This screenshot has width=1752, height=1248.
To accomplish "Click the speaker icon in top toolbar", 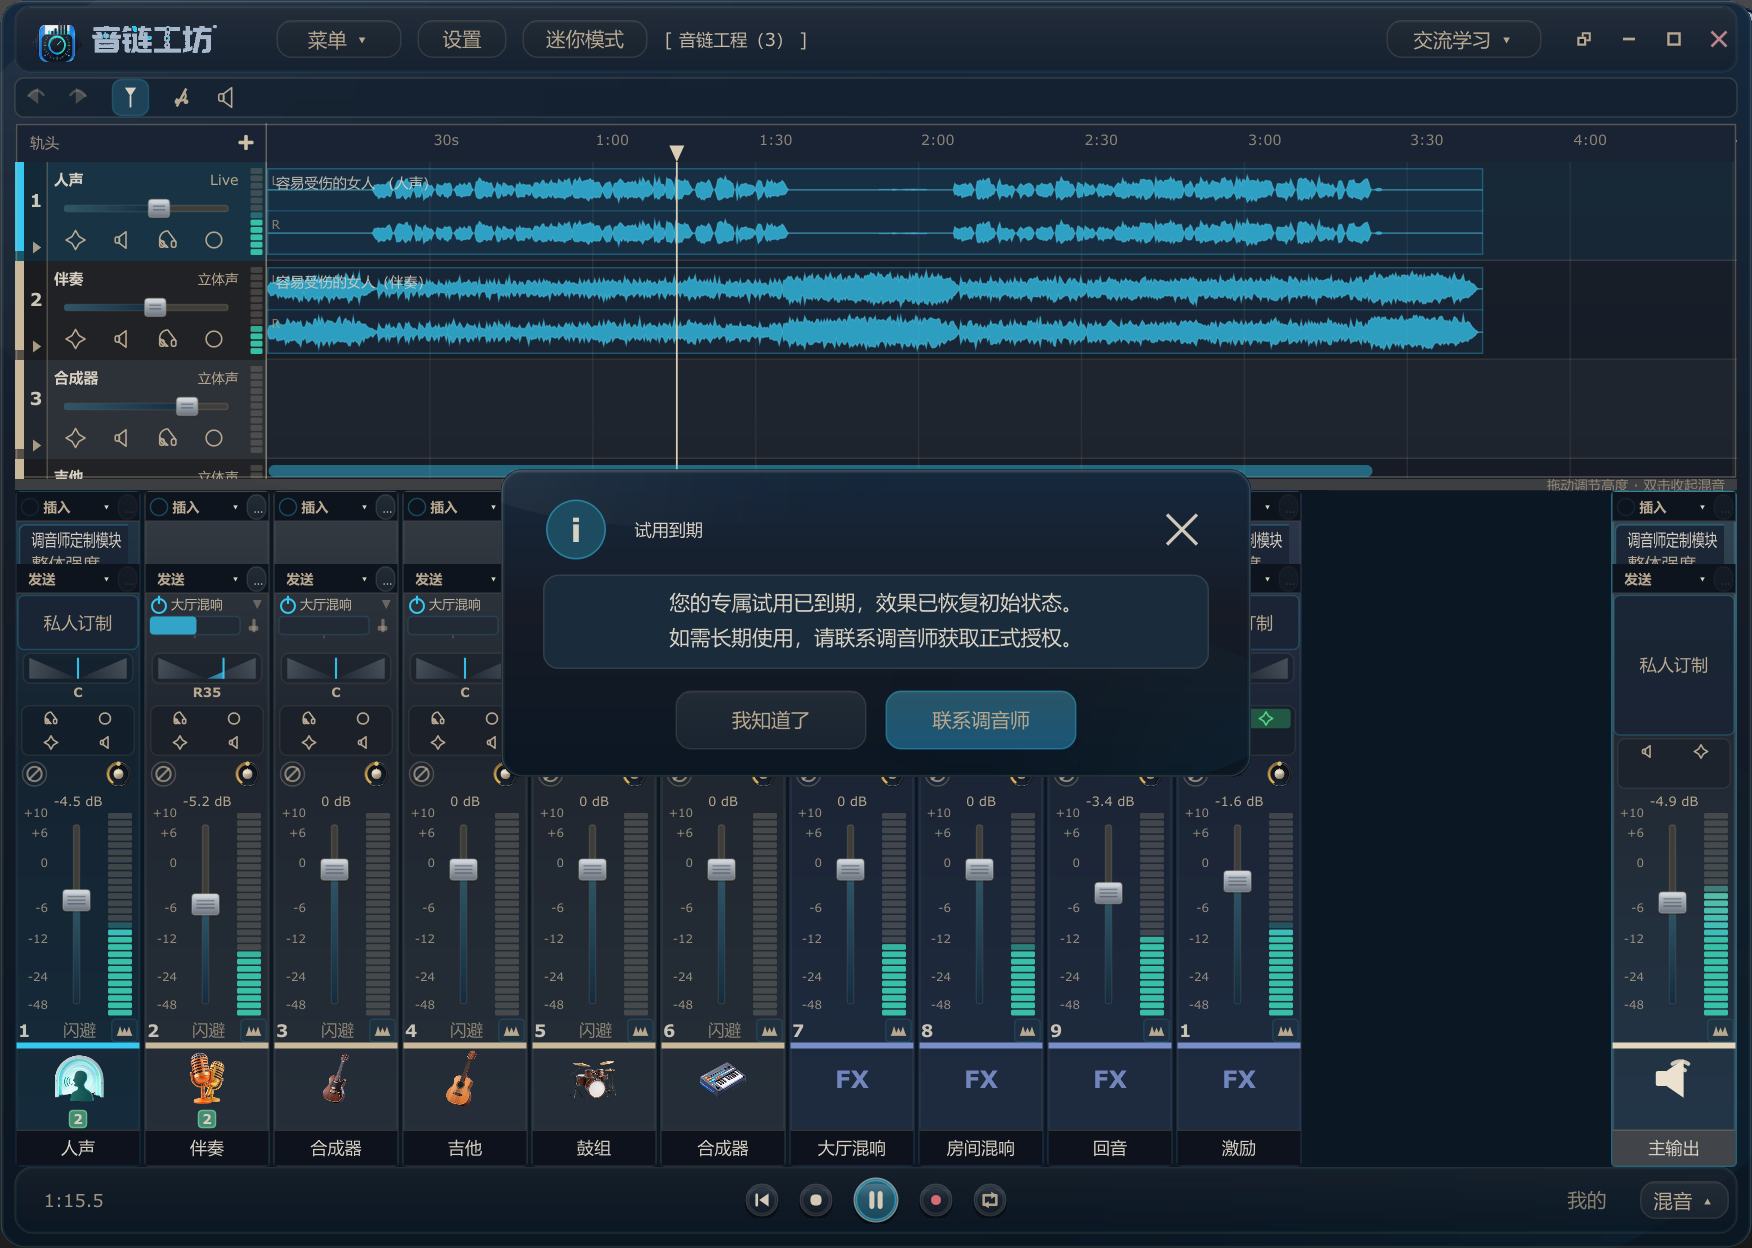I will pos(226,97).
